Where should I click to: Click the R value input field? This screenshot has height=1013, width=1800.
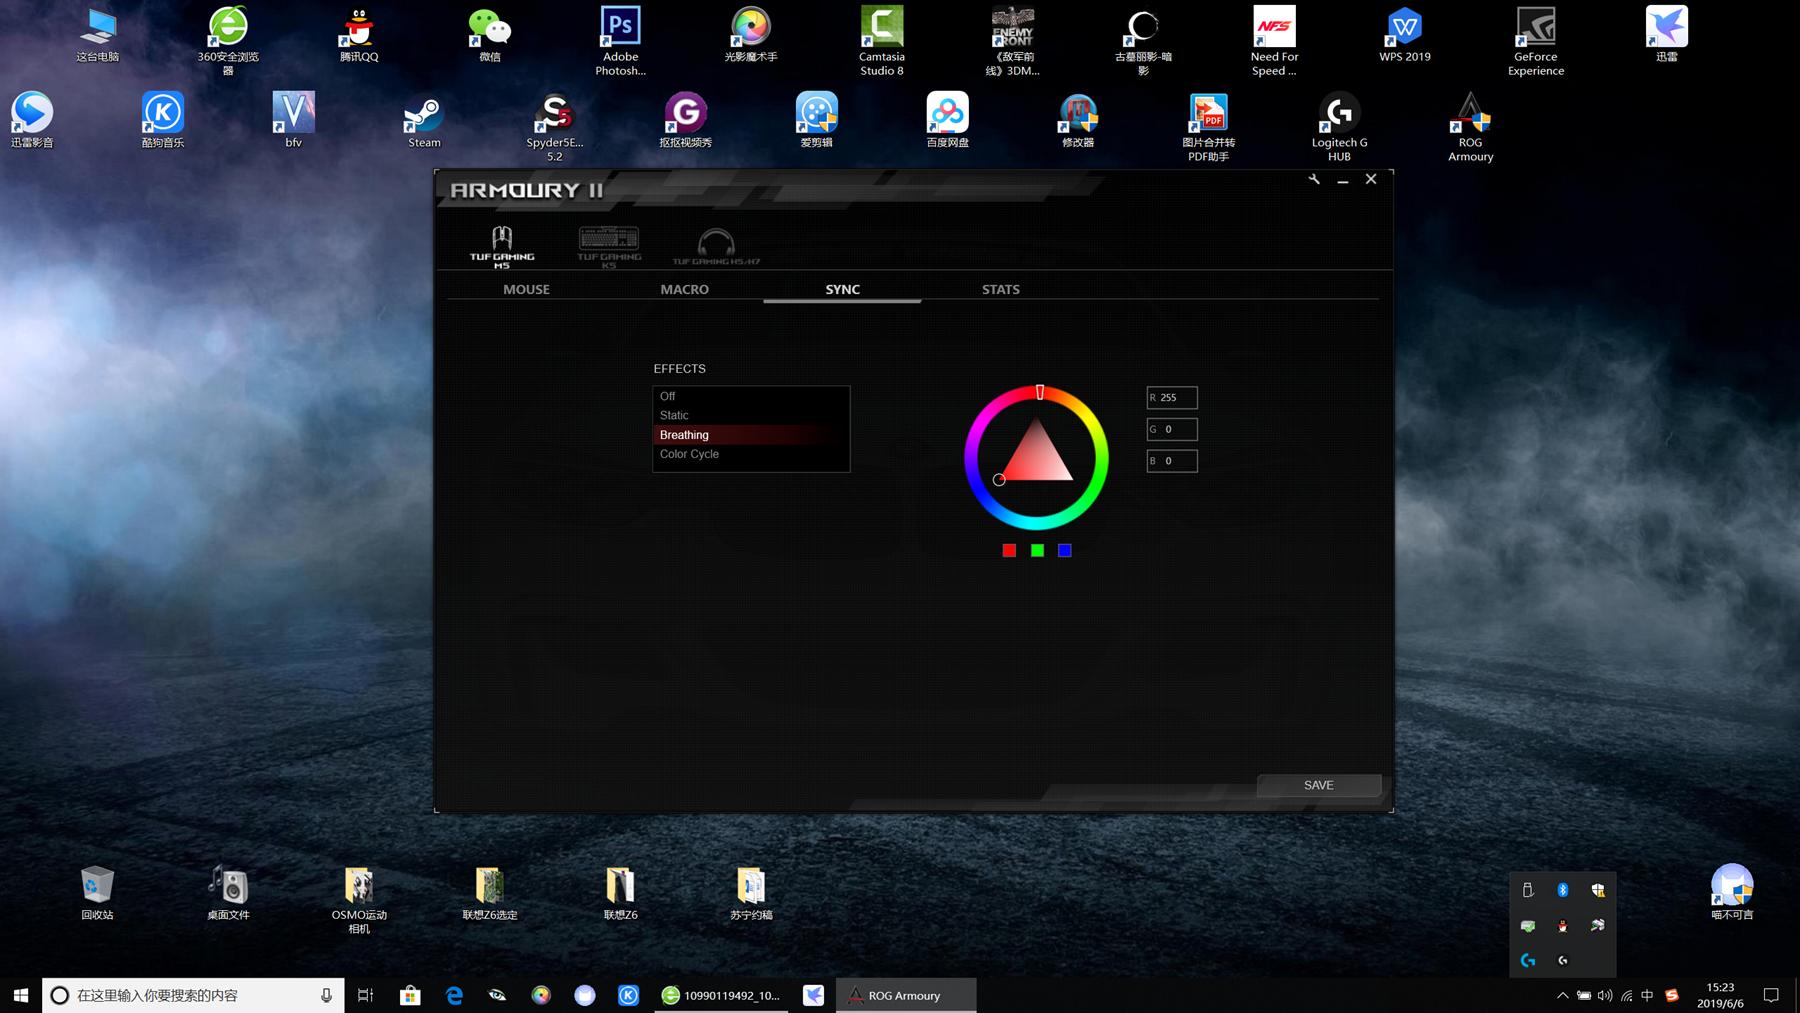[1172, 397]
